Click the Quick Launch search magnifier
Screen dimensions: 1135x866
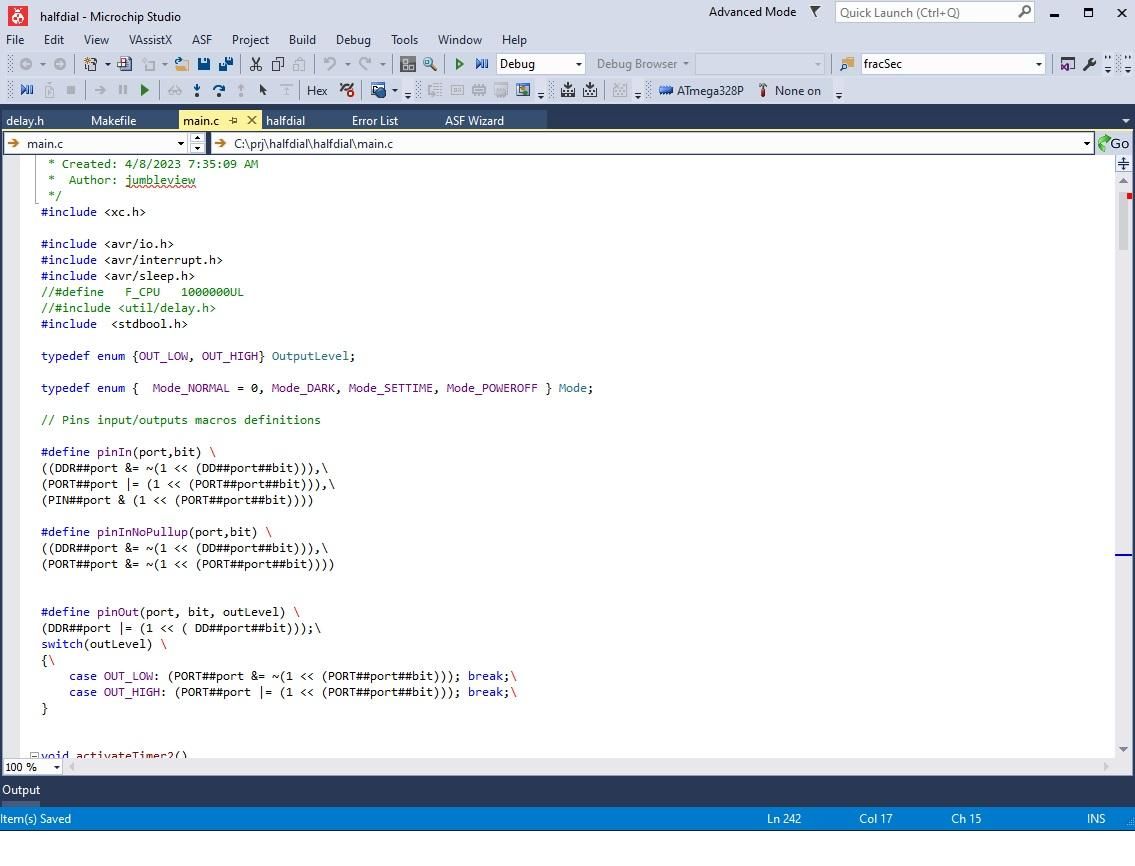point(1024,12)
